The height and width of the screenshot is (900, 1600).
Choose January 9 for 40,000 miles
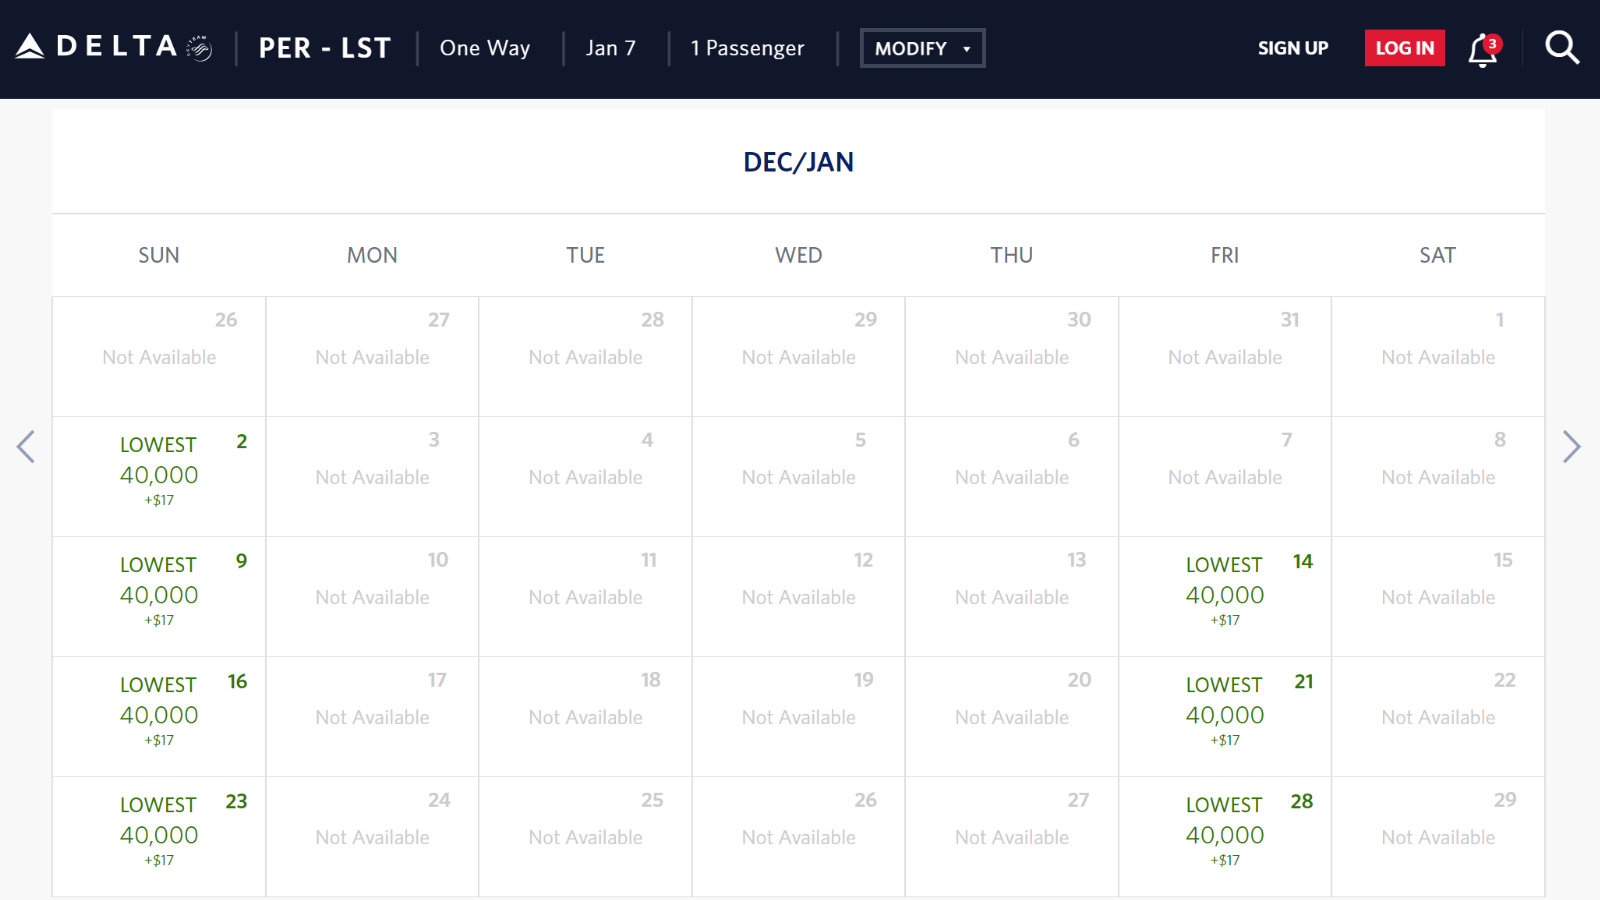[159, 597]
